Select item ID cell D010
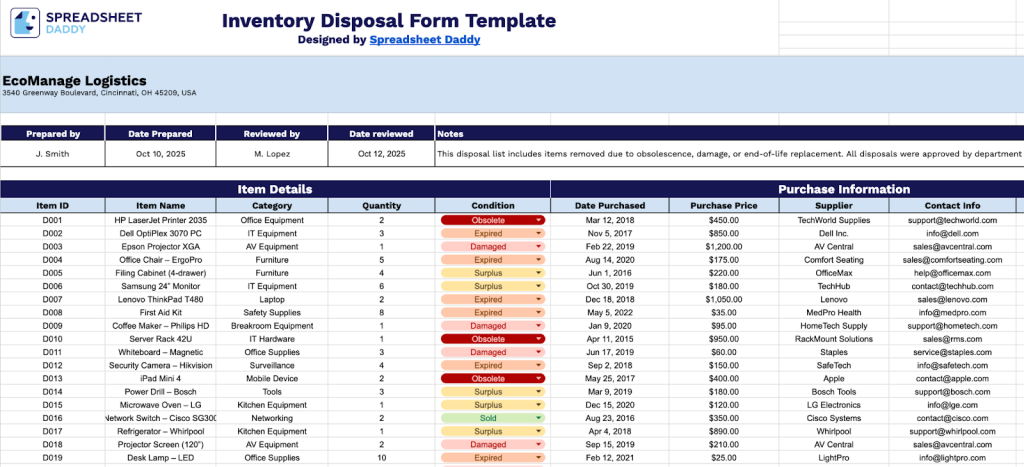 click(52, 339)
